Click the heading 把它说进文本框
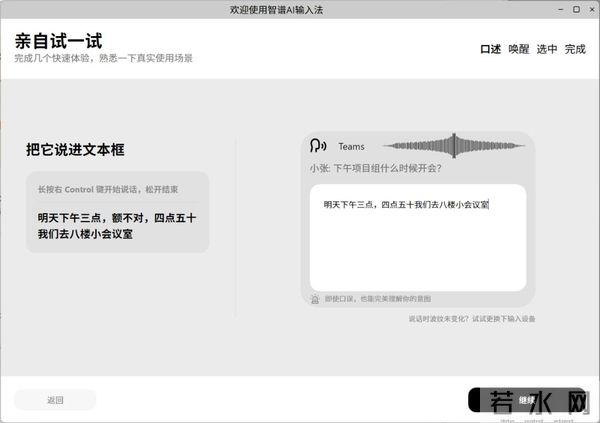 [x=75, y=150]
